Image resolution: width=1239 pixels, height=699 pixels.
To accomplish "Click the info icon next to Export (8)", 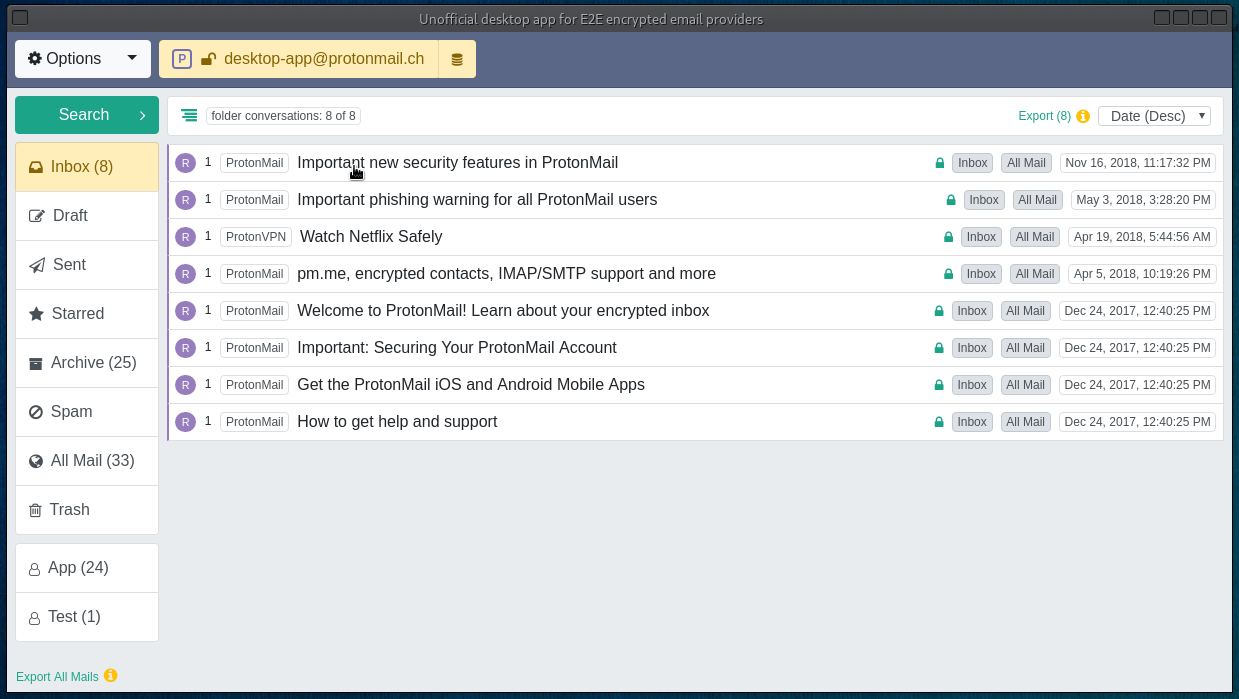I will 1083,116.
